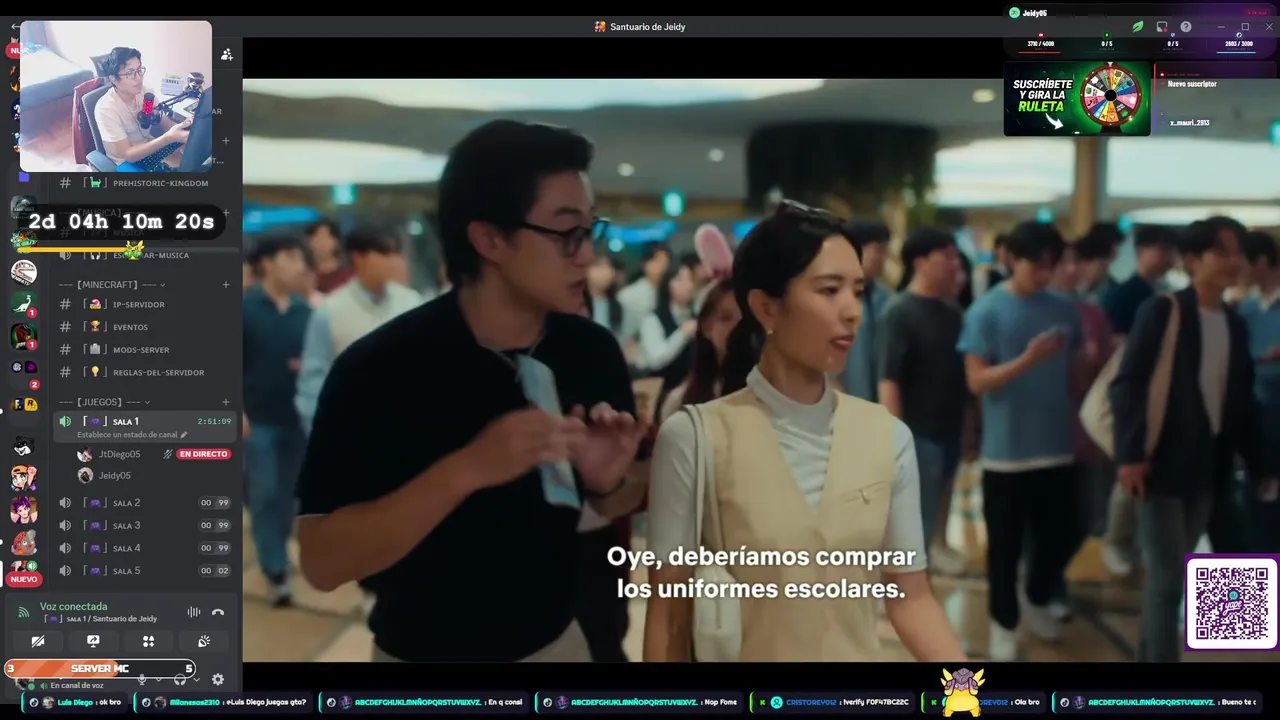1280x720 pixels.
Task: Add a channel to MUSICA category
Action: [x=226, y=213]
